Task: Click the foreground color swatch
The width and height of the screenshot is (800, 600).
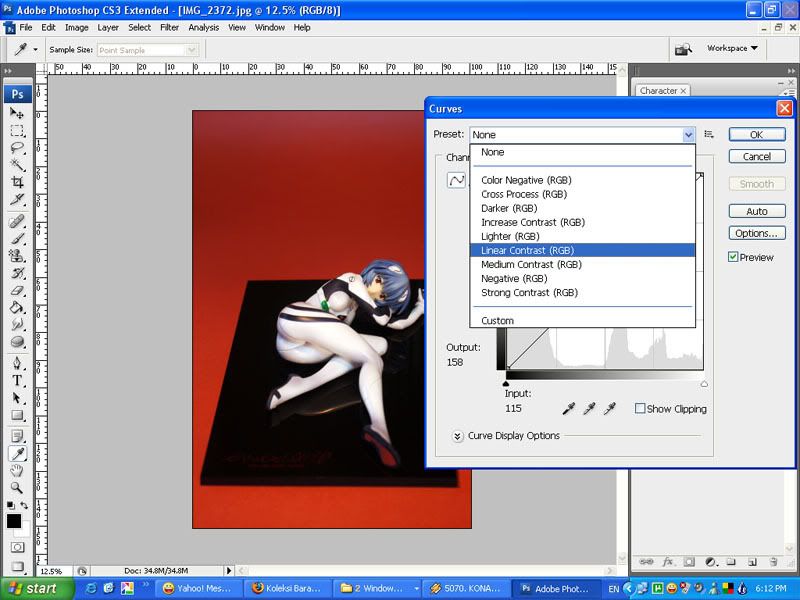Action: pyautogui.click(x=13, y=521)
